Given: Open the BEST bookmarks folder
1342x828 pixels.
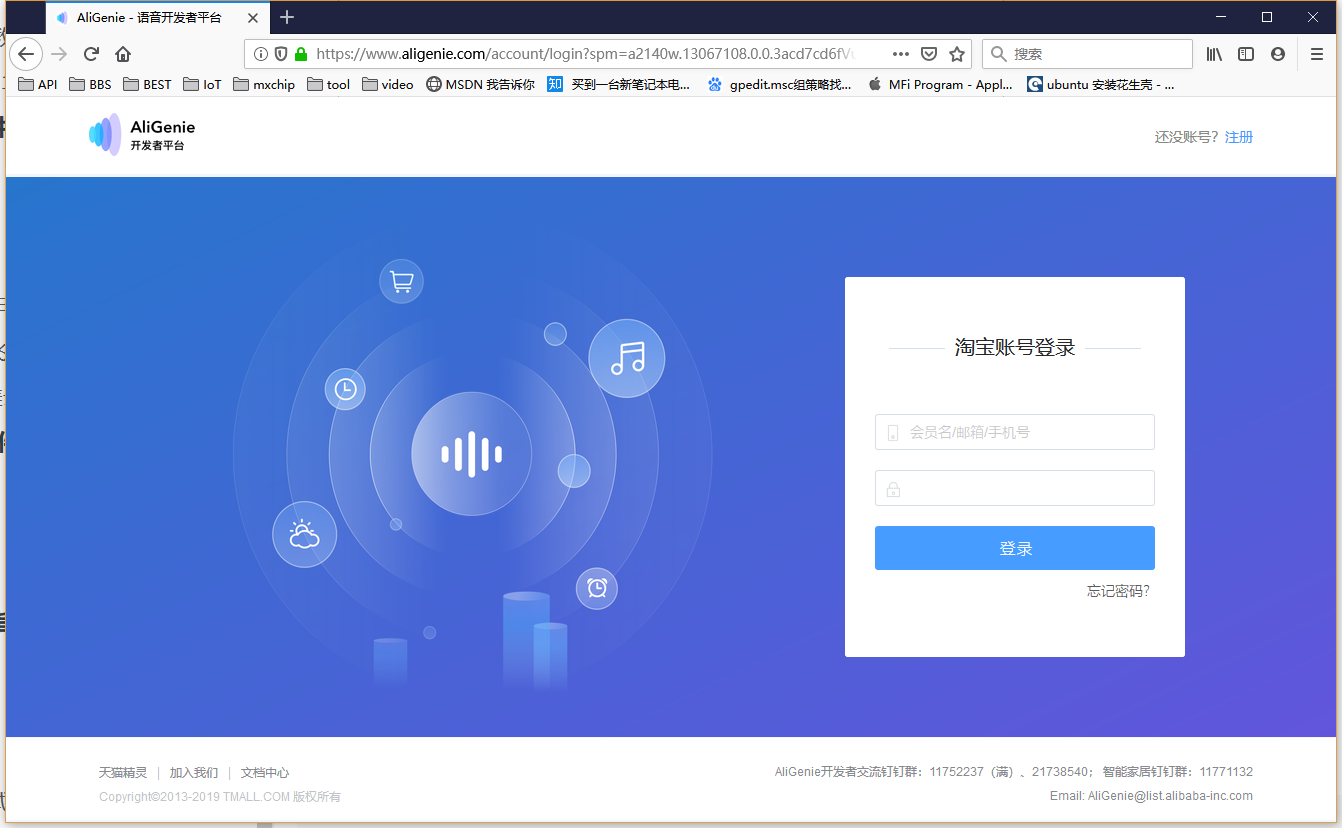Looking at the screenshot, I should [148, 84].
